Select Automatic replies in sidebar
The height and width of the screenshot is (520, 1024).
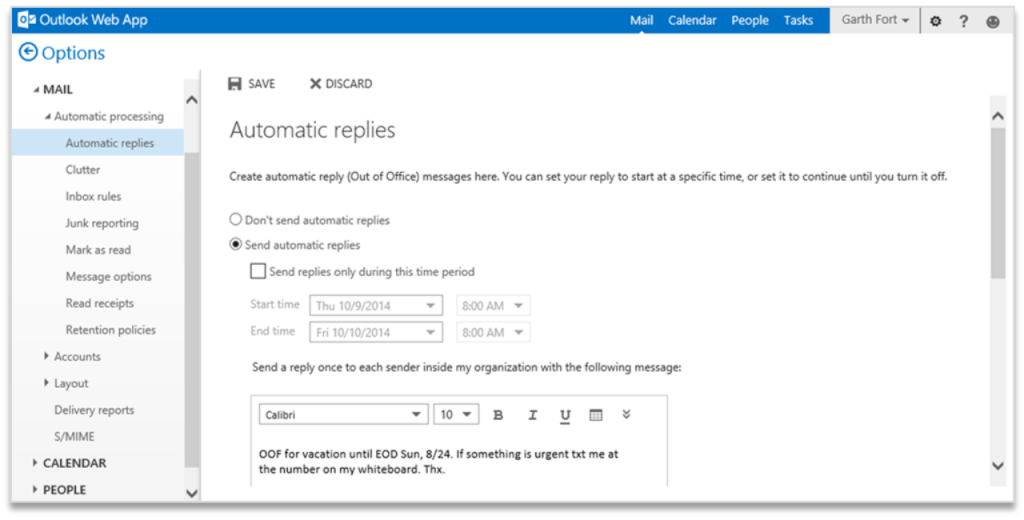click(x=98, y=142)
